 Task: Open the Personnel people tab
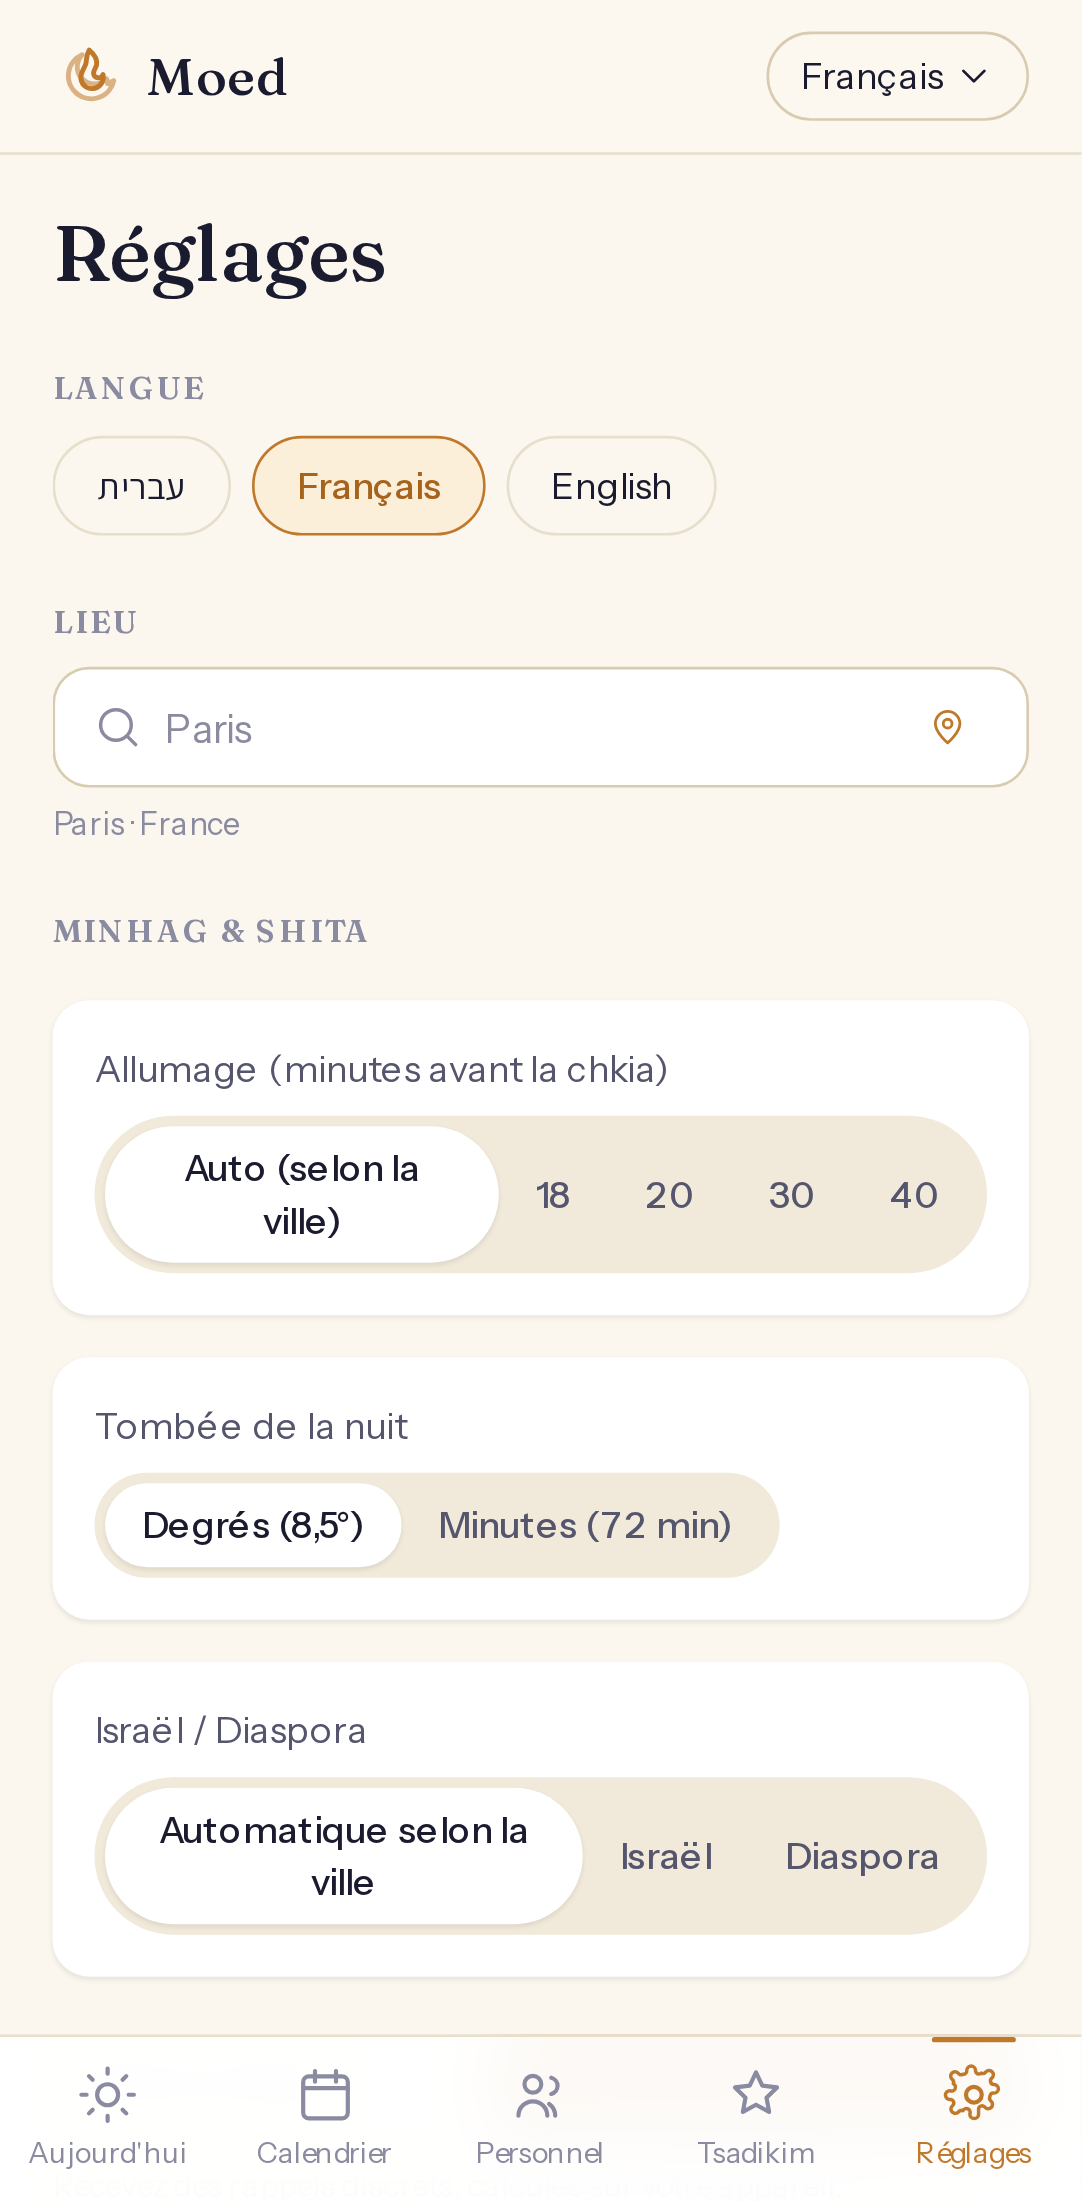(x=540, y=2117)
